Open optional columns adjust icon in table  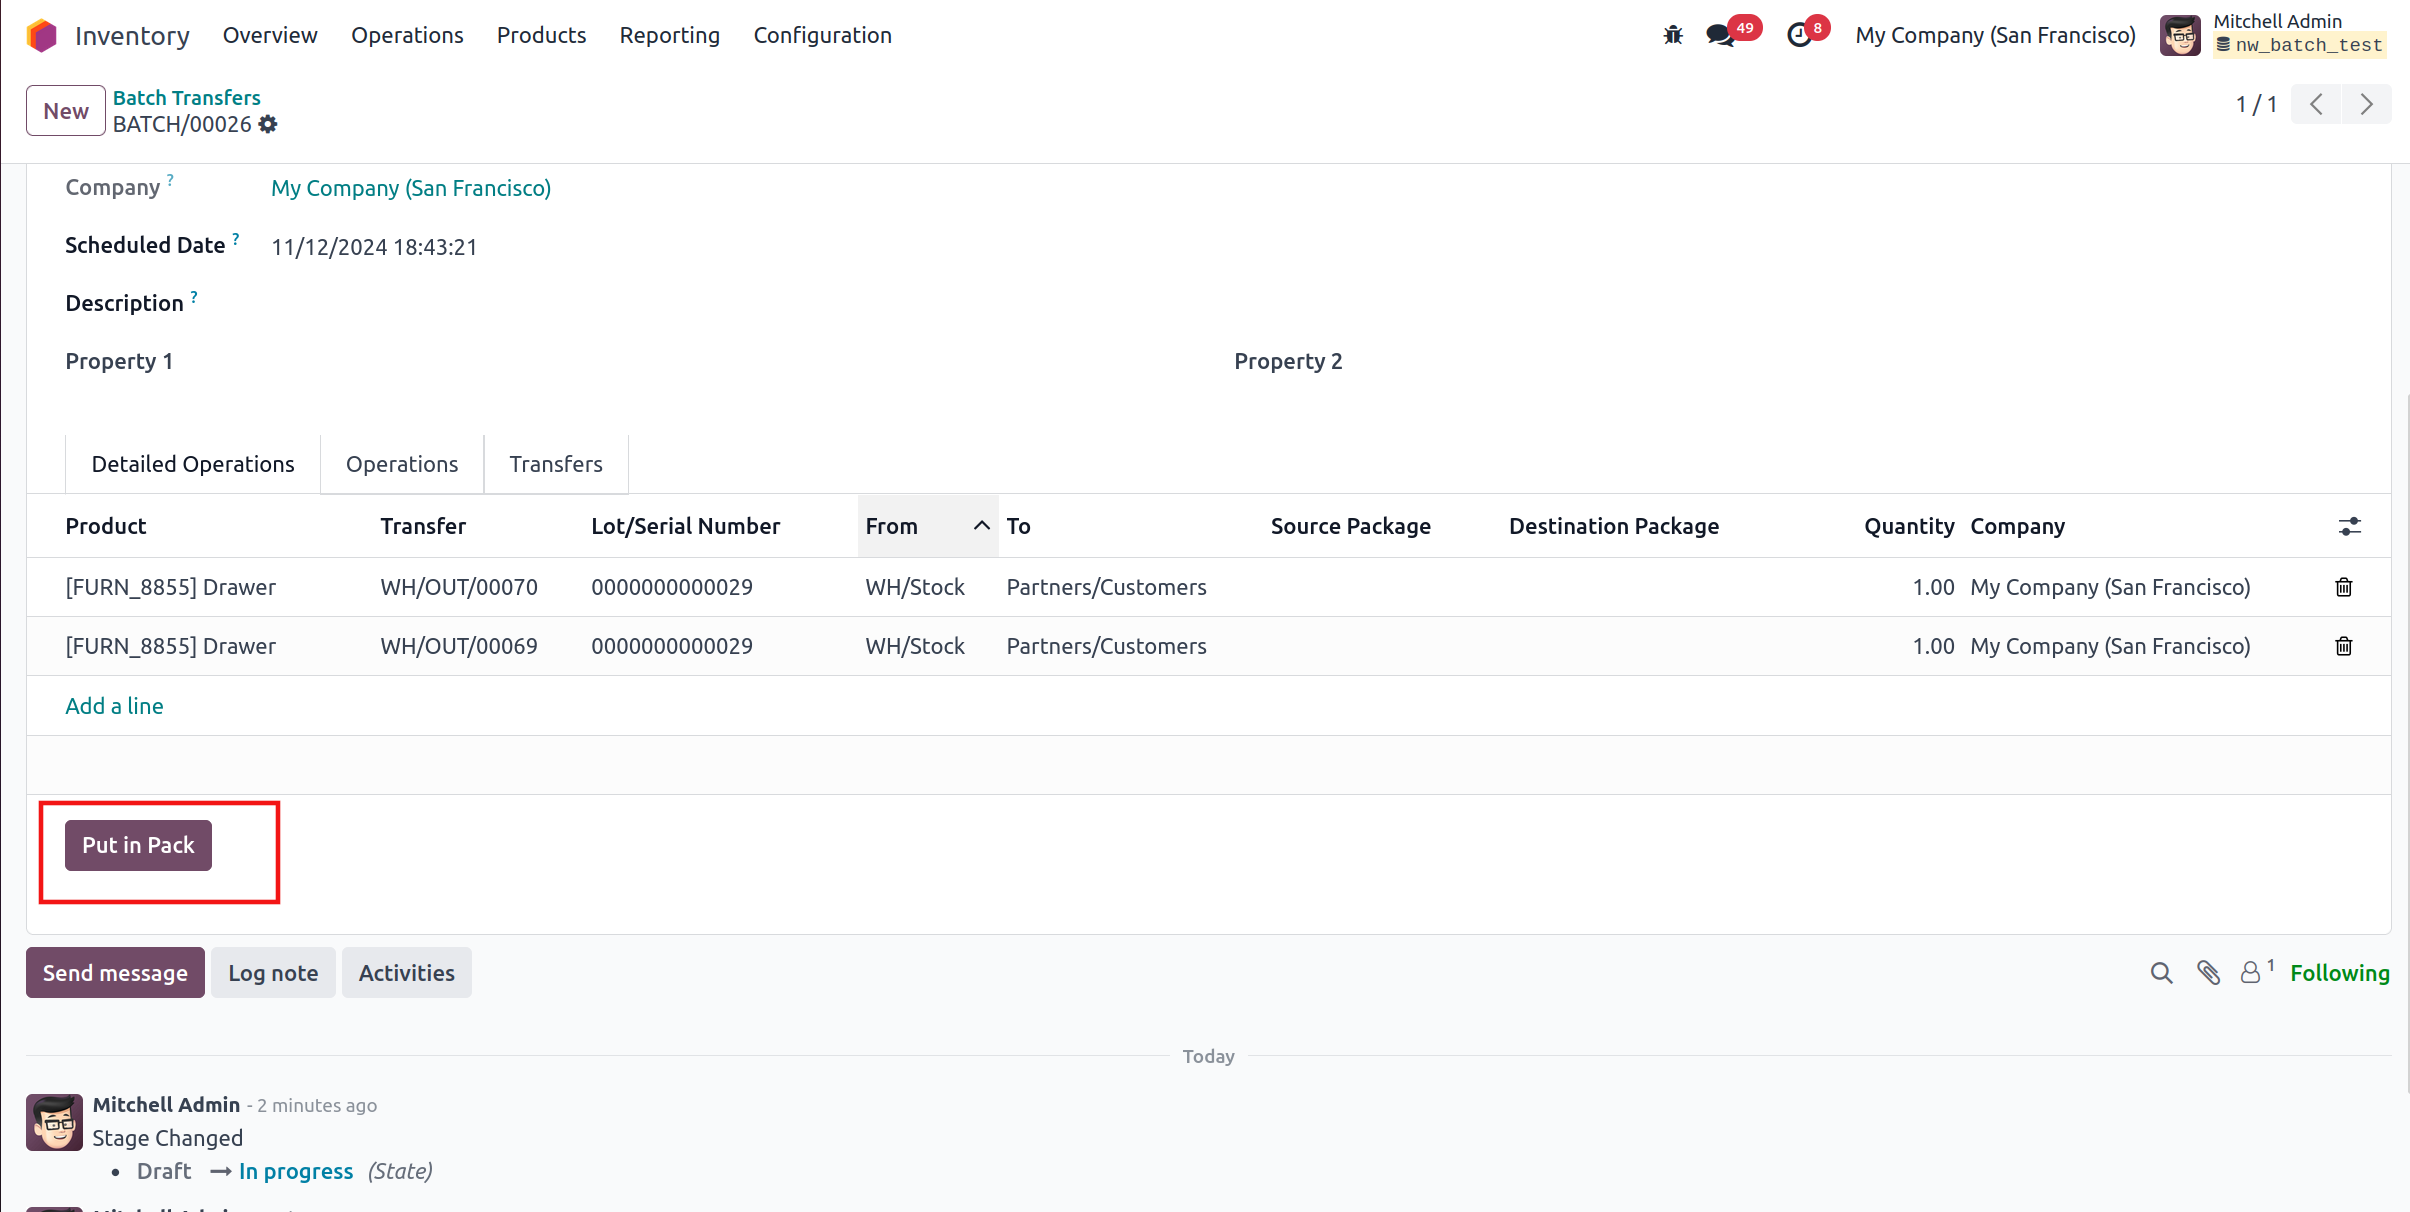coord(2349,526)
